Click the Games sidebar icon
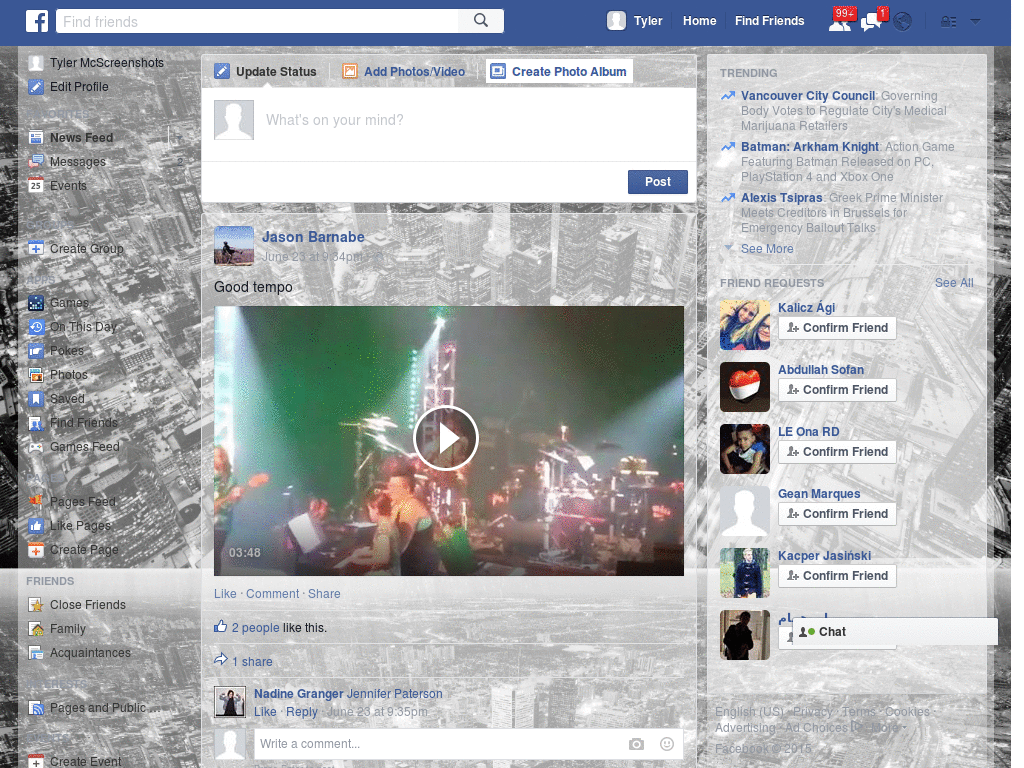1024x768 pixels. pos(36,303)
